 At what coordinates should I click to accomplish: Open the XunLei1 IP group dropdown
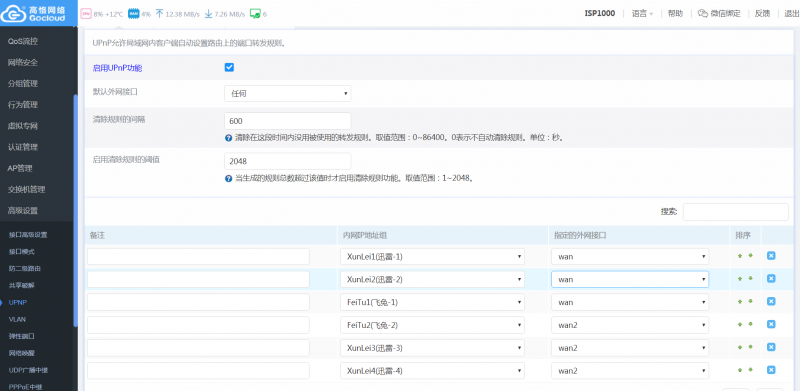point(432,257)
